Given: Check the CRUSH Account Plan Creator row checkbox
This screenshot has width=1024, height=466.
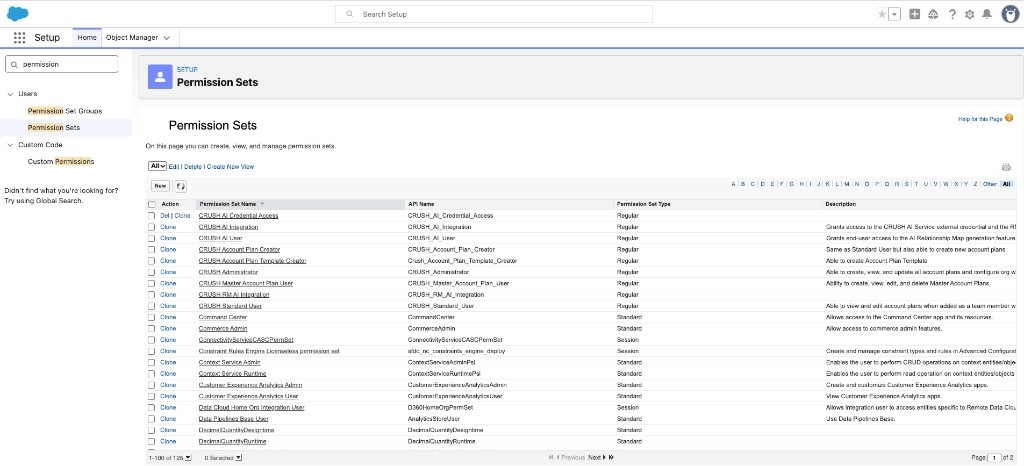Looking at the screenshot, I should coord(152,249).
